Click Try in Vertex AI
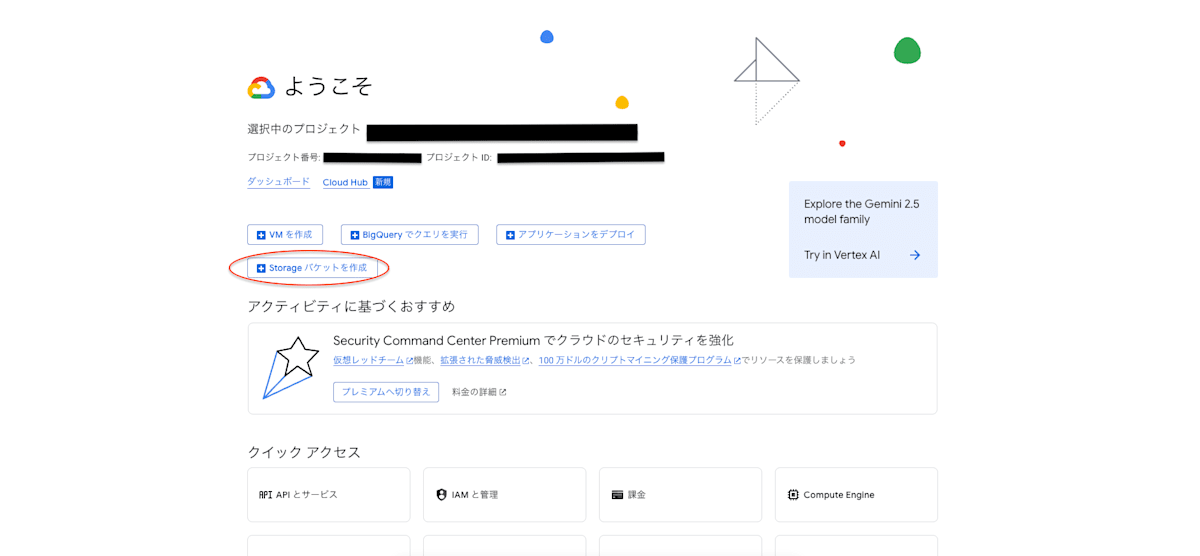The image size is (1200, 556). (842, 255)
